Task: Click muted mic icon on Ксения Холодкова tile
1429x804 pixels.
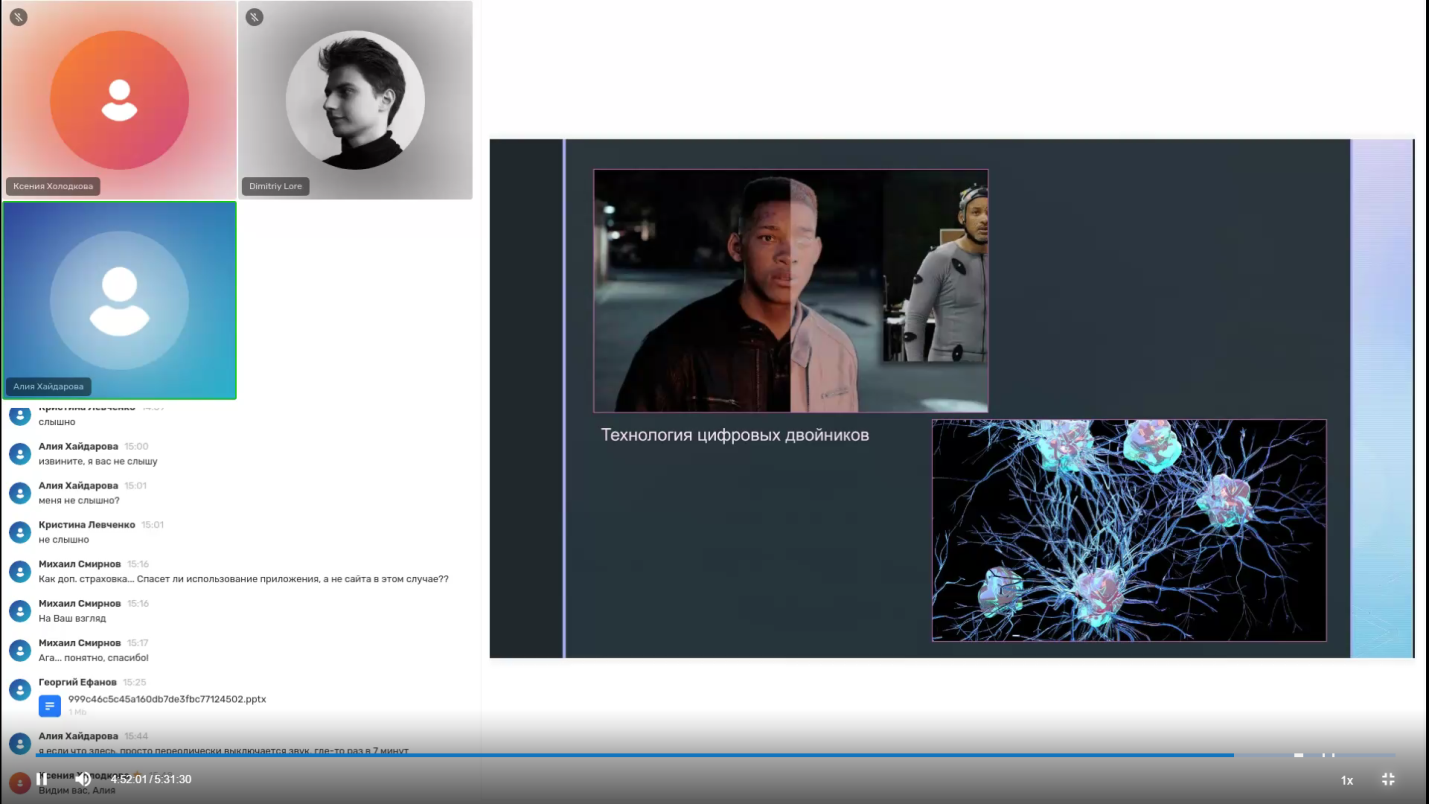Action: coord(18,17)
